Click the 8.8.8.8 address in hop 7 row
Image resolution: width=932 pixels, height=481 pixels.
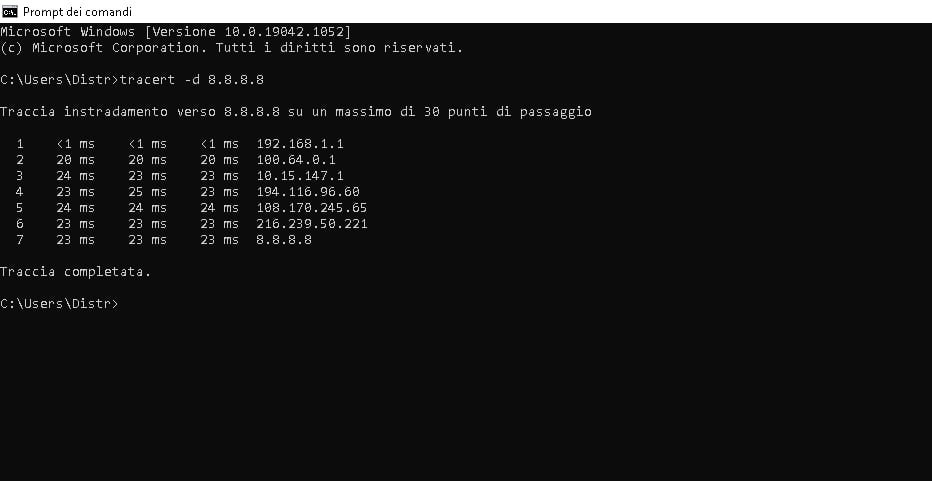tap(284, 240)
